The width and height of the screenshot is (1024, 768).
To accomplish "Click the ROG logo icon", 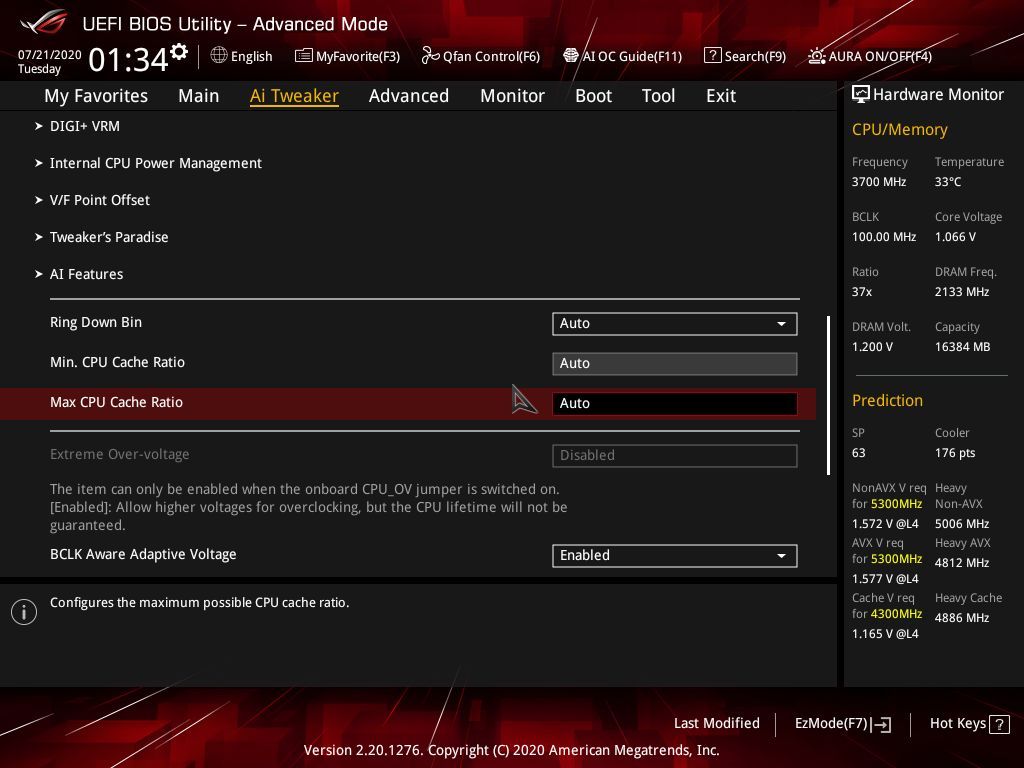I will 44,23.
